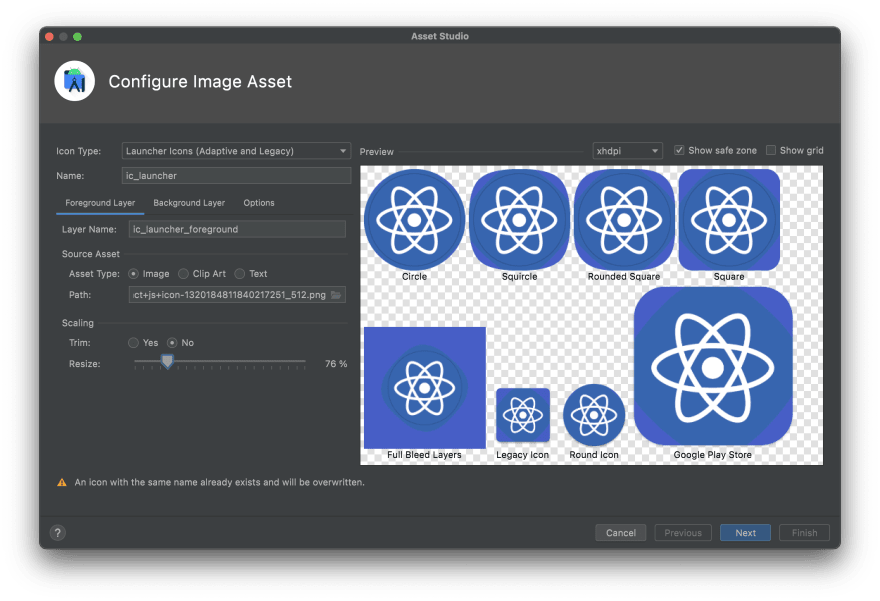880x601 pixels.
Task: Click the 76 % resize value
Action: [x=336, y=364]
